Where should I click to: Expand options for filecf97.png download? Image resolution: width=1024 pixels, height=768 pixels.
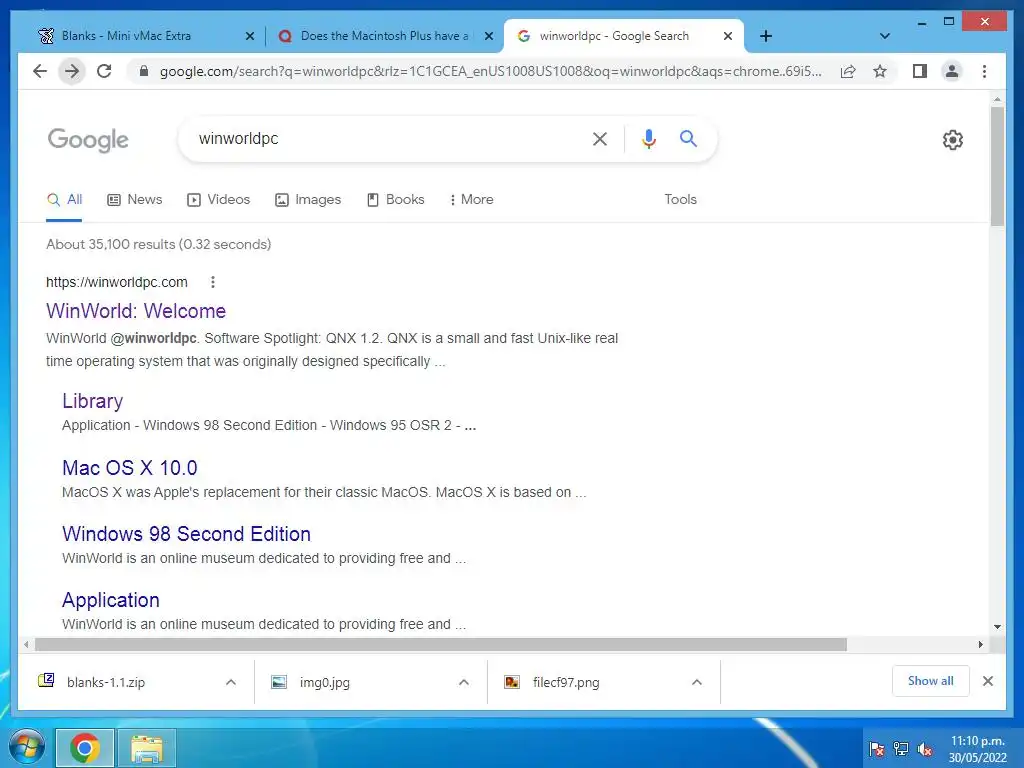pos(697,682)
